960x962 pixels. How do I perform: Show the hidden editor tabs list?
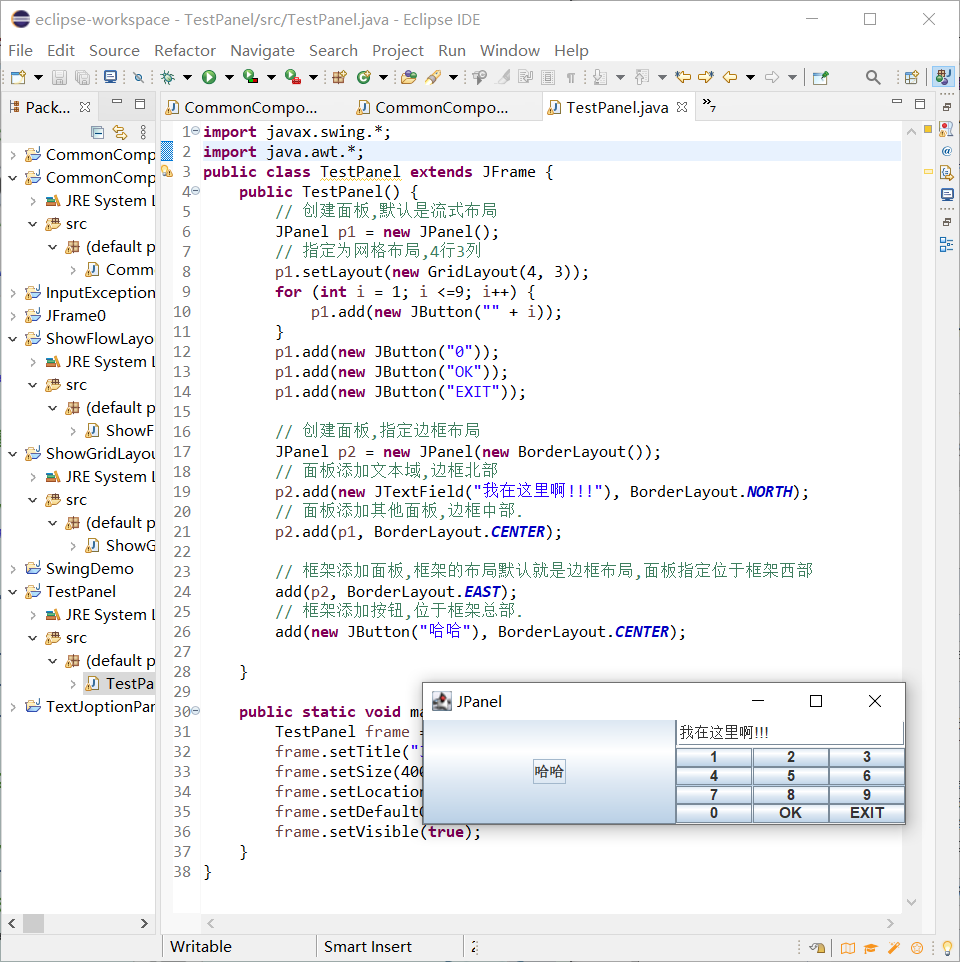pos(708,105)
